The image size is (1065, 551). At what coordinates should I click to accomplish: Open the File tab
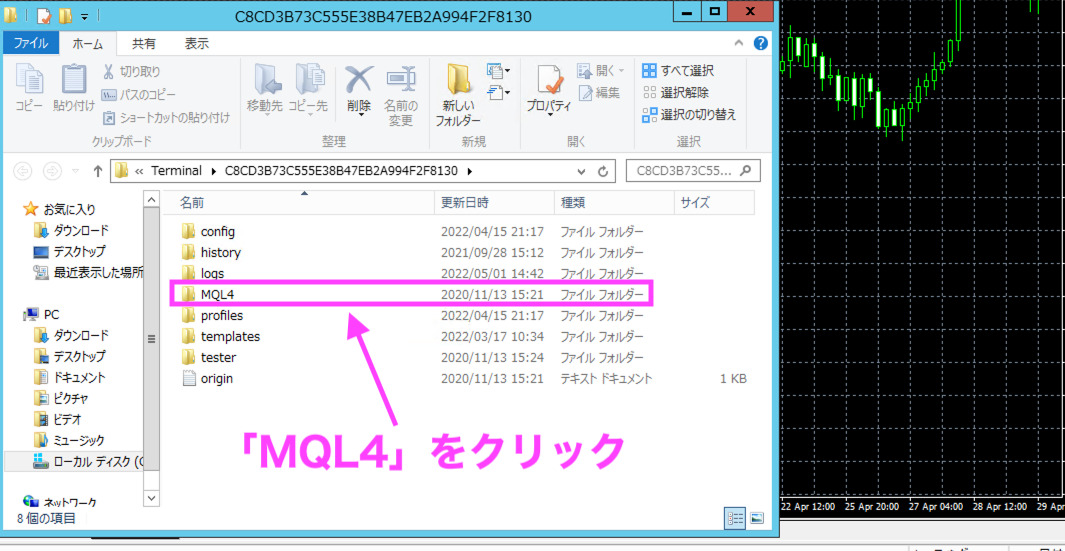tap(30, 44)
